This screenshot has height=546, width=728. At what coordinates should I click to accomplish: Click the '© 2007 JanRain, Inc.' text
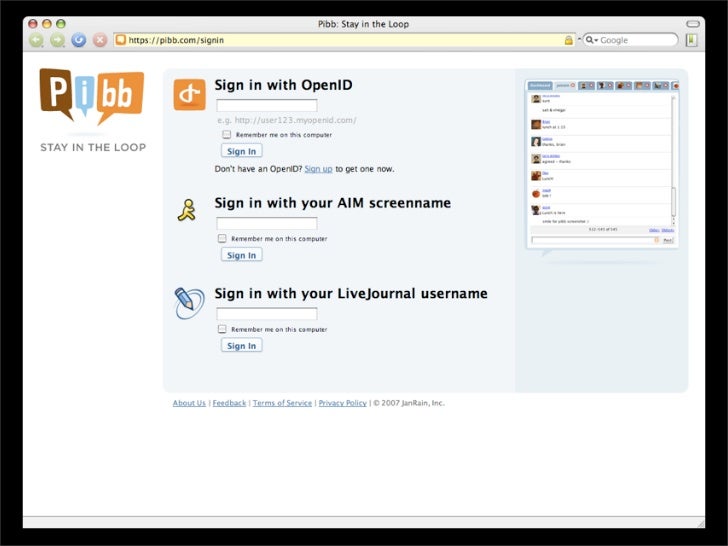tap(409, 403)
